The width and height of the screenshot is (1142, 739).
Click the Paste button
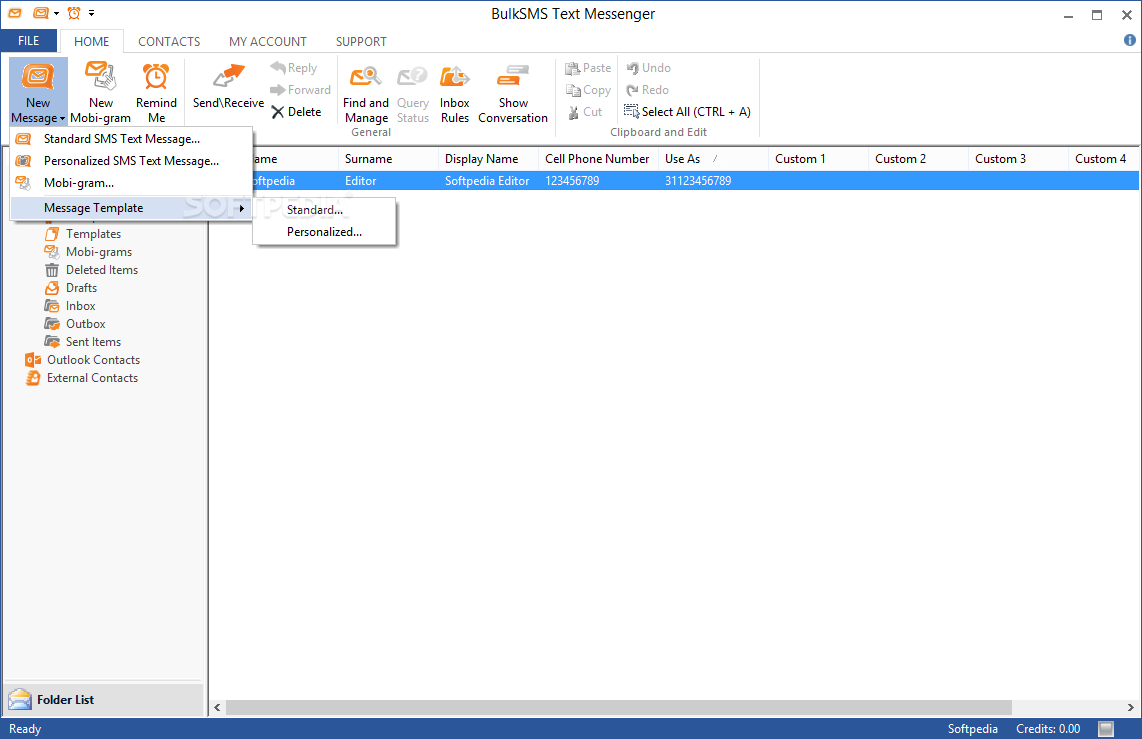tap(588, 68)
